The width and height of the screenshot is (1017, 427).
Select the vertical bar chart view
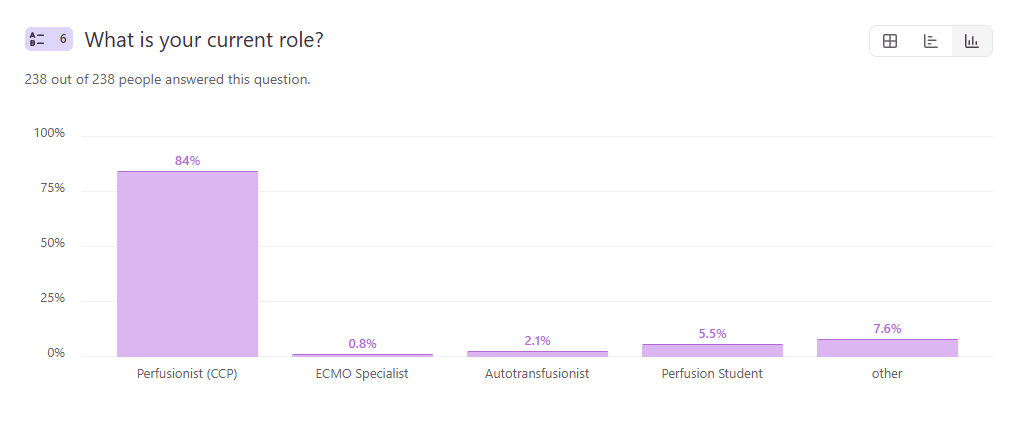971,41
